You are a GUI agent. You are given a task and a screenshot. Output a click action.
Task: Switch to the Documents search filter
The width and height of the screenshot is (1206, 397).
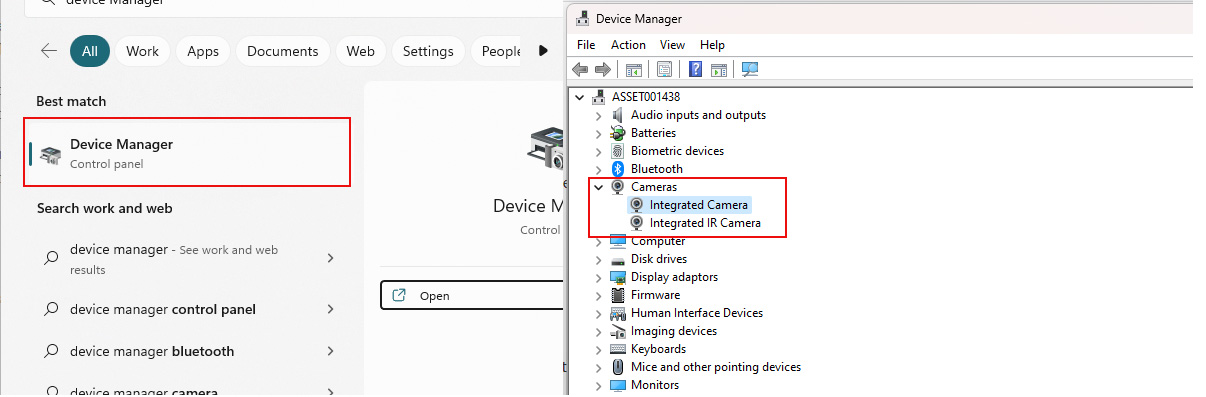point(282,51)
